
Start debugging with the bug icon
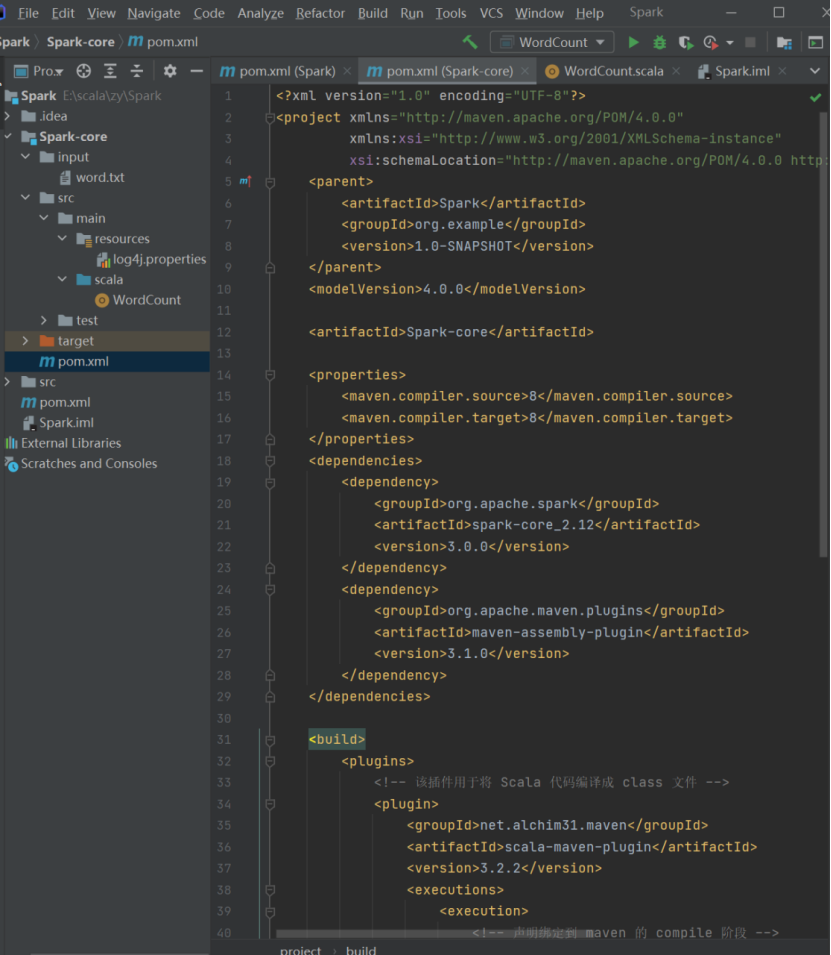(x=659, y=42)
